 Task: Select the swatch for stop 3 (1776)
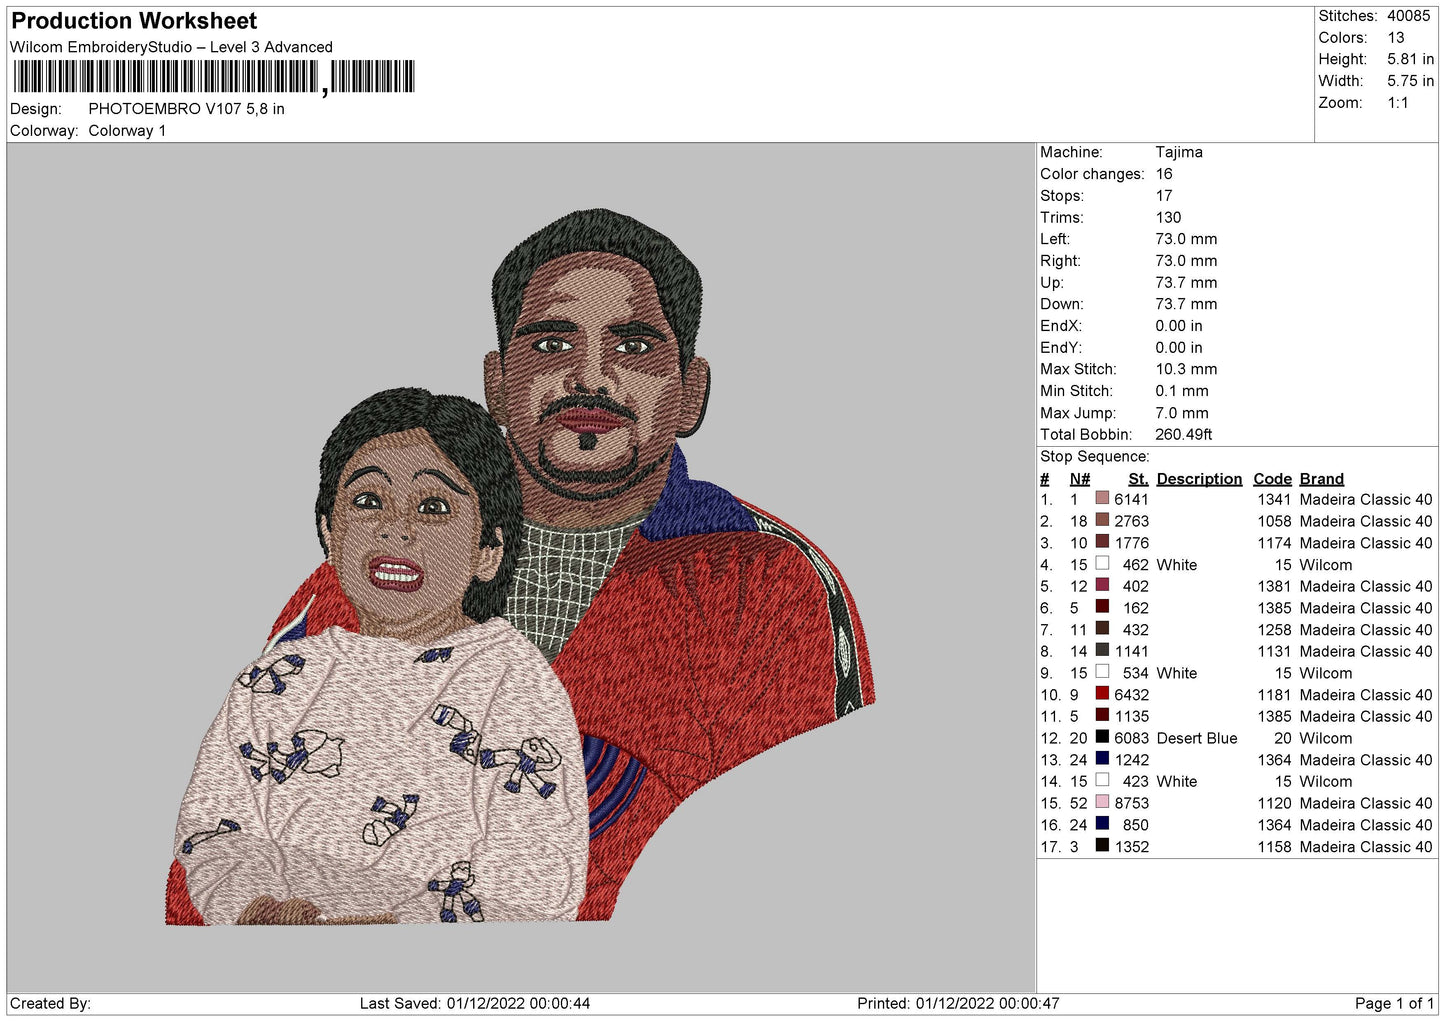[x=1102, y=542]
